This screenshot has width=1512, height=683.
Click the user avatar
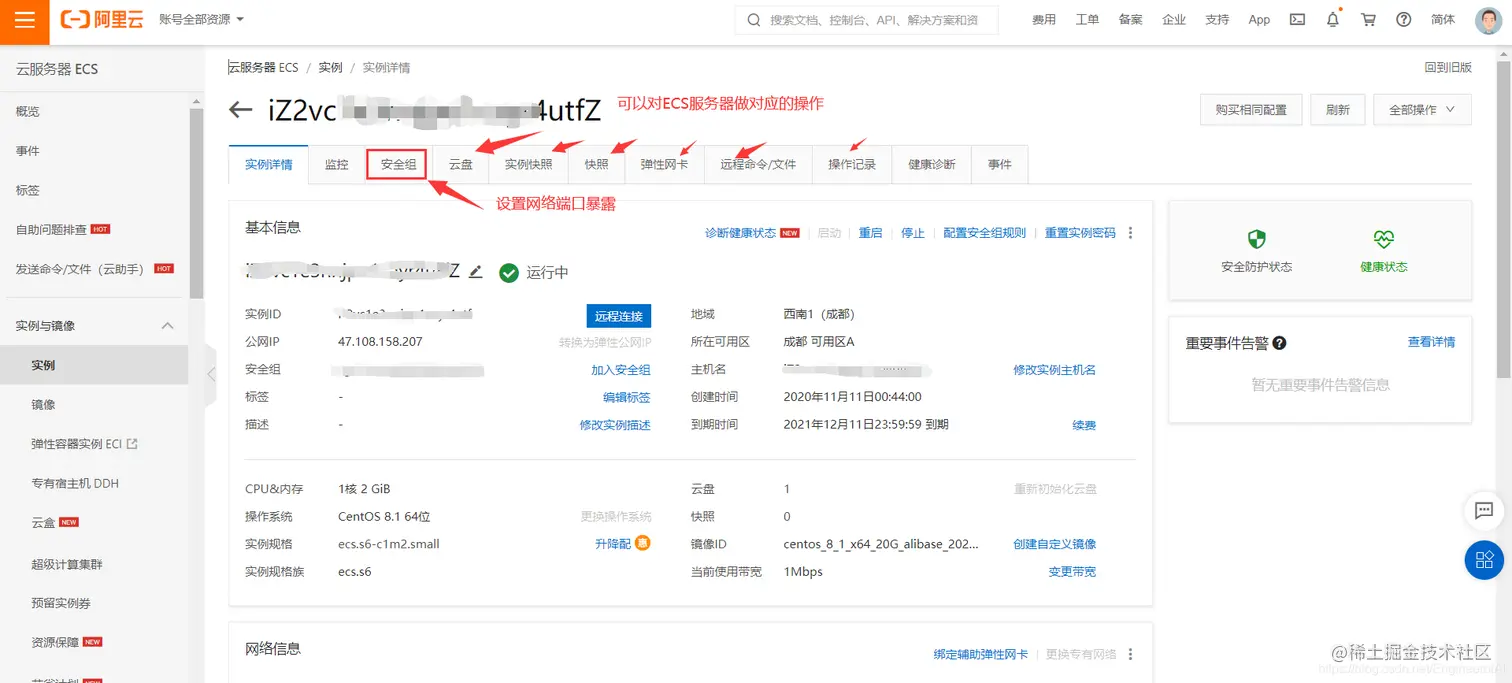(1490, 20)
